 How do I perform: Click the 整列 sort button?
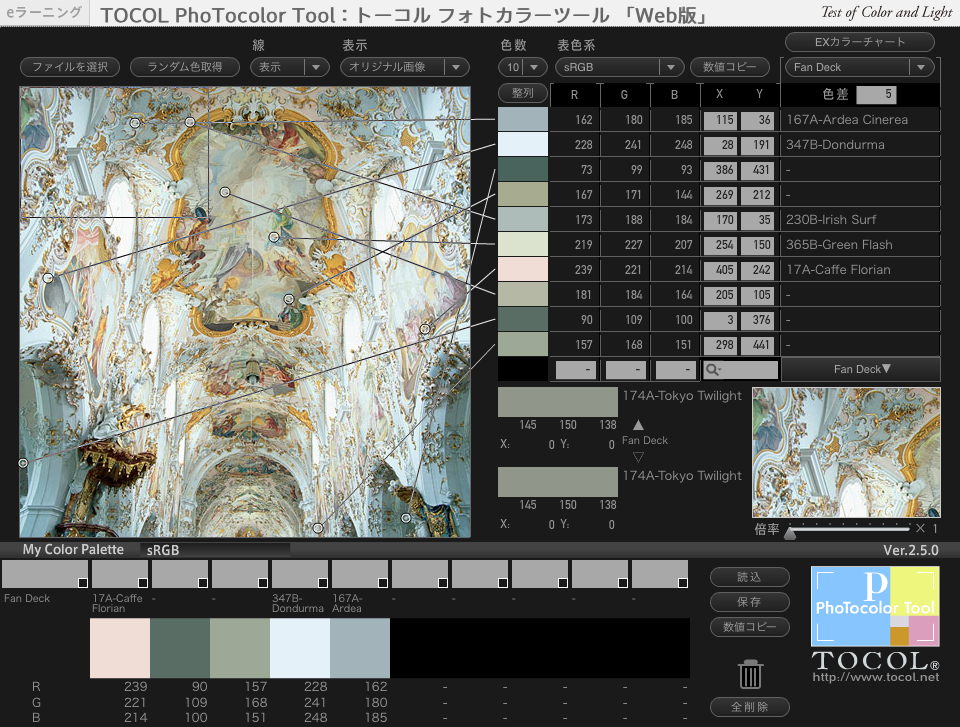523,93
